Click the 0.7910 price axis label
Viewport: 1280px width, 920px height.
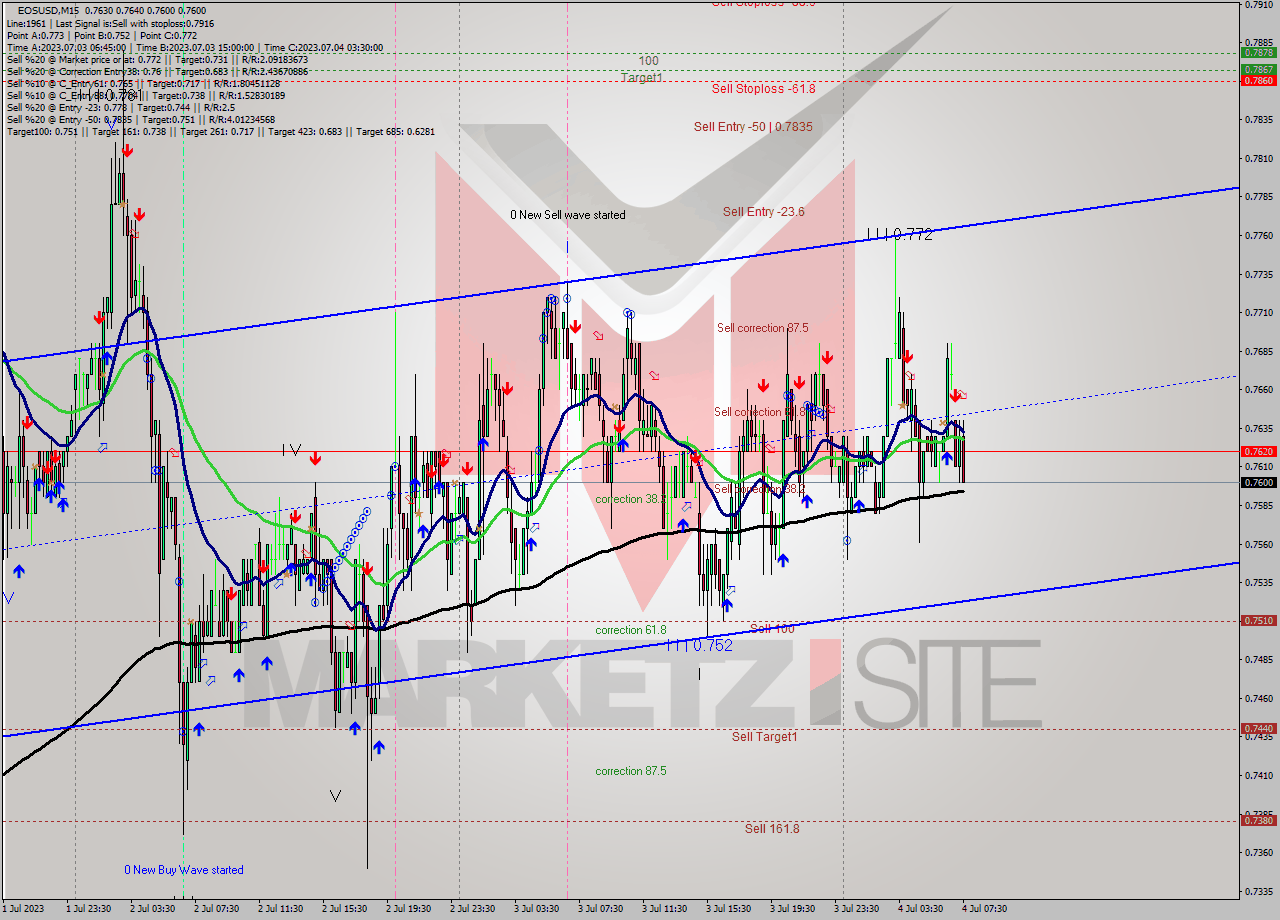pyautogui.click(x=1258, y=4)
